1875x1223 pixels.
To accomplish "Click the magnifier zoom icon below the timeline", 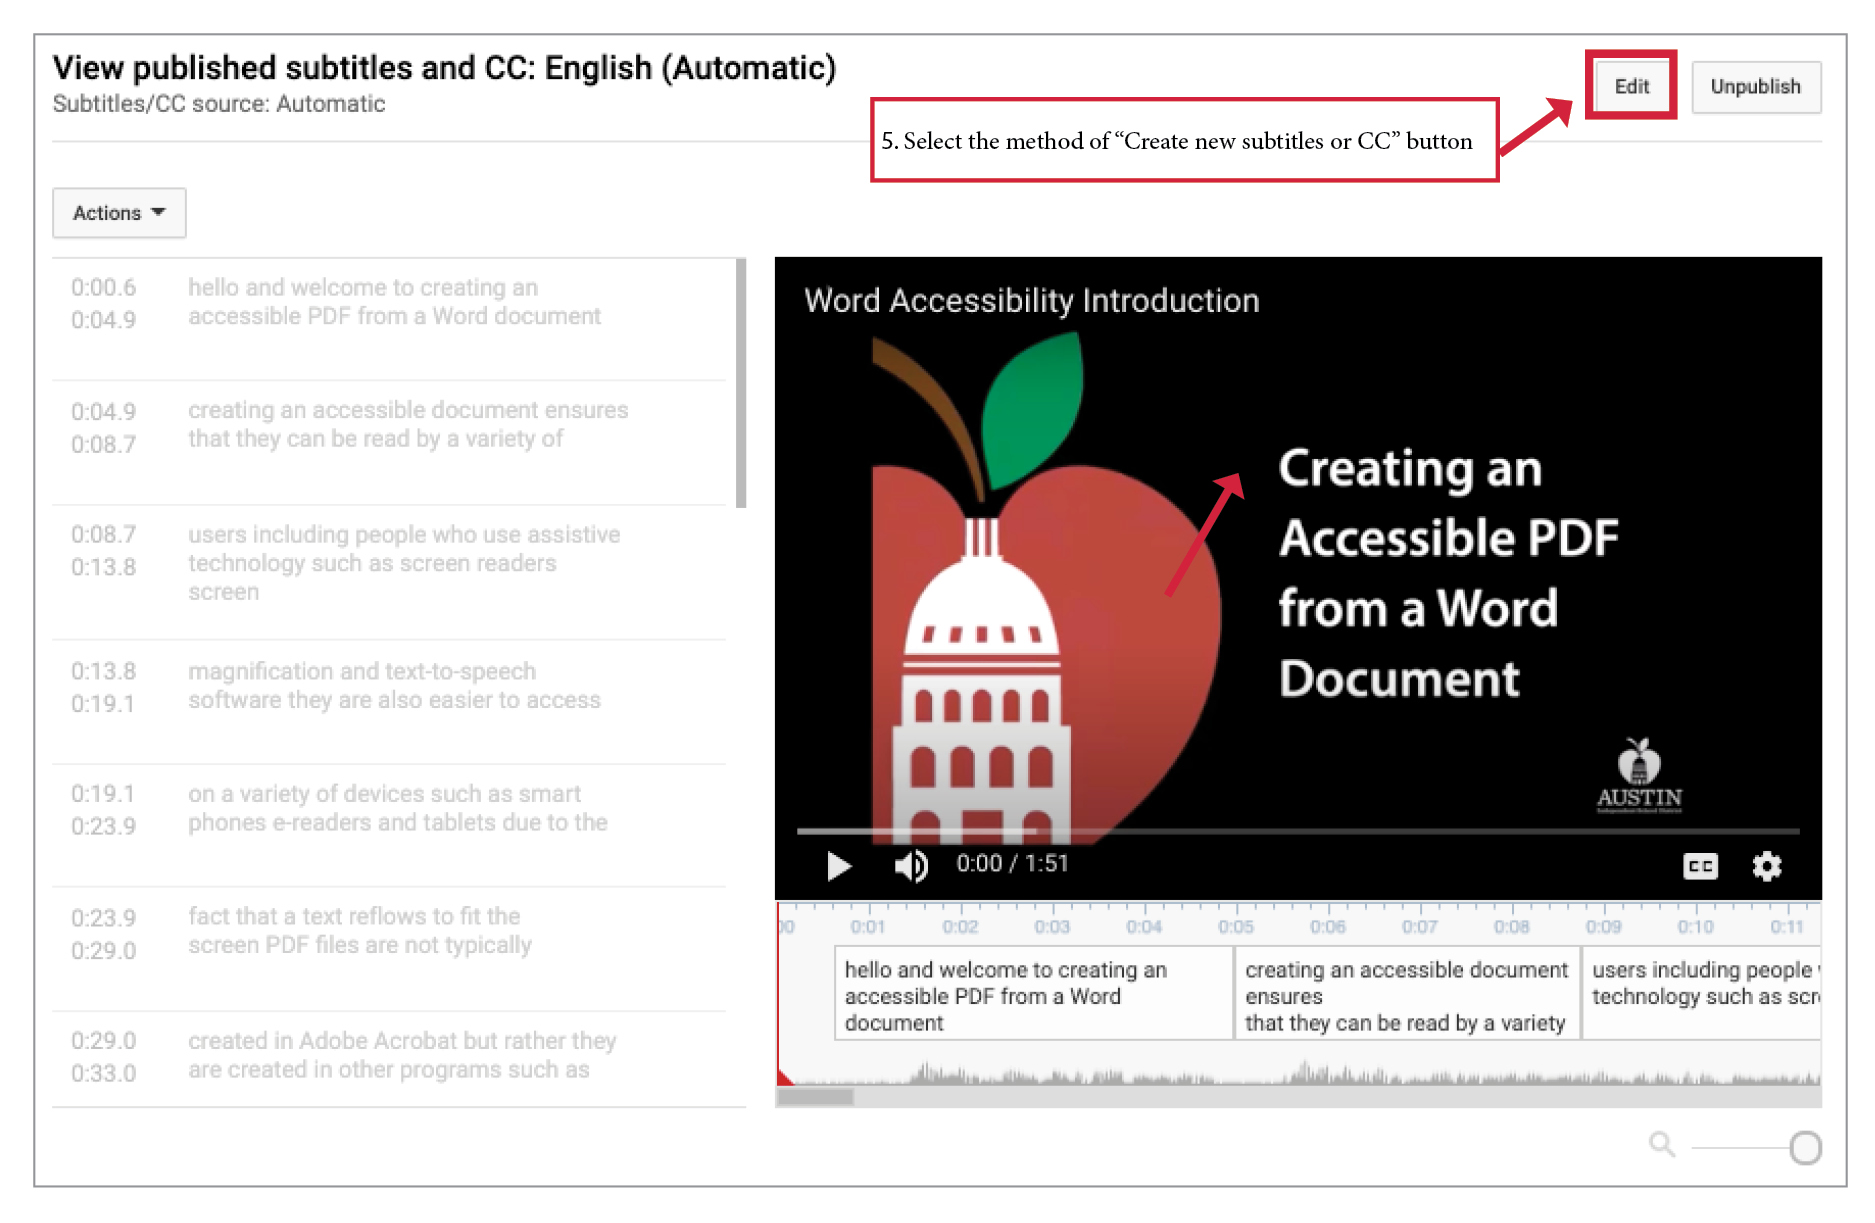I will coord(1661,1144).
